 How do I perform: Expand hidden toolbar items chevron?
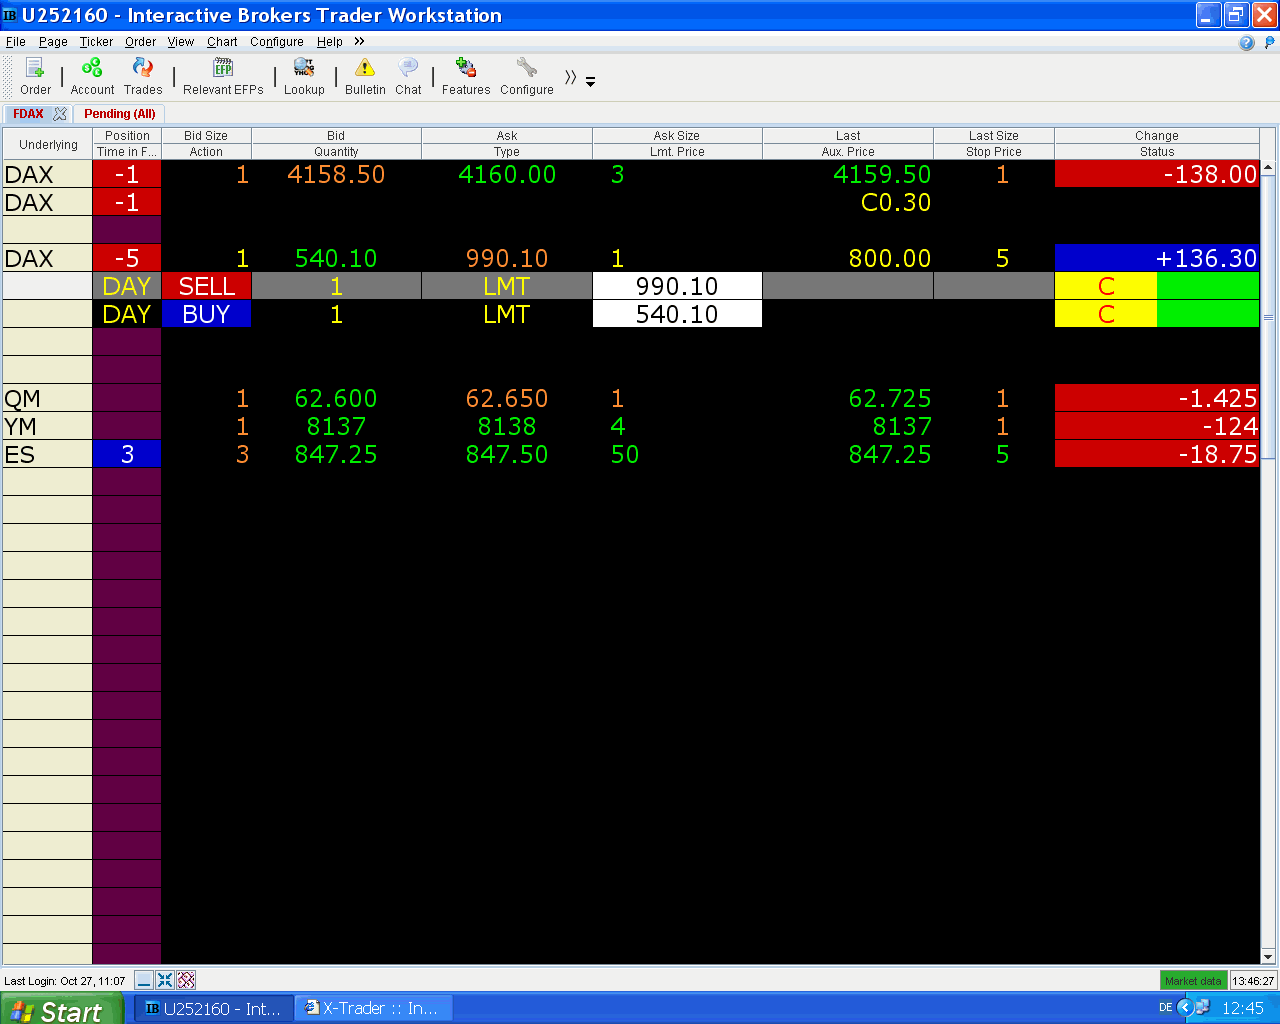coord(570,77)
